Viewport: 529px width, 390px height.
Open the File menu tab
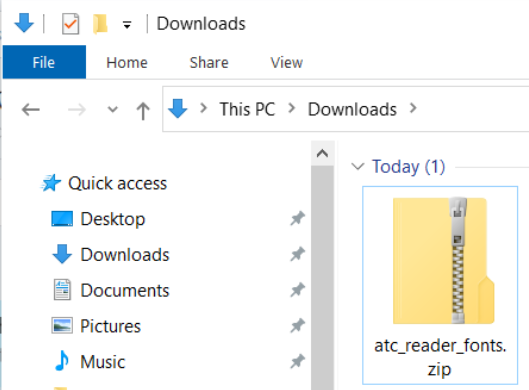pyautogui.click(x=44, y=62)
